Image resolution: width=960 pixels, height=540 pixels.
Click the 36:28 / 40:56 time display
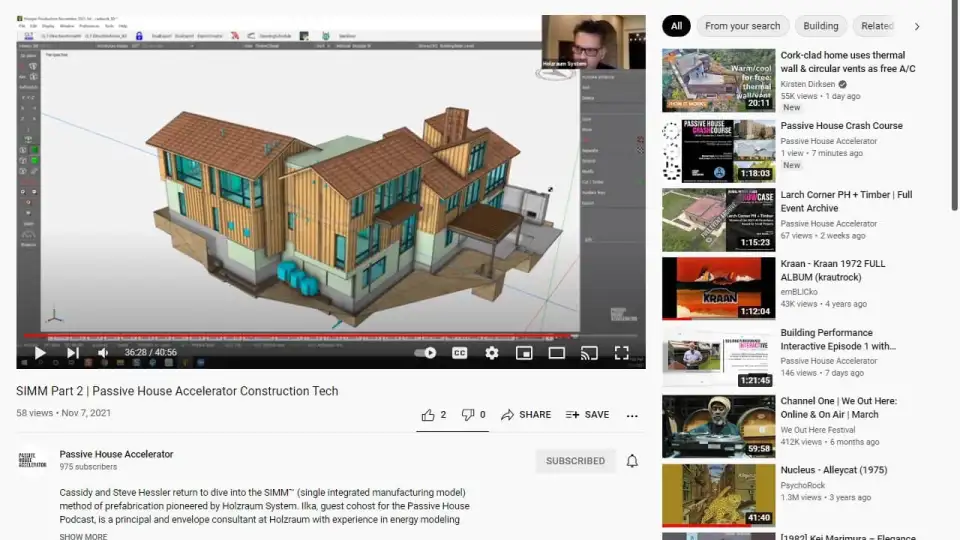point(151,353)
